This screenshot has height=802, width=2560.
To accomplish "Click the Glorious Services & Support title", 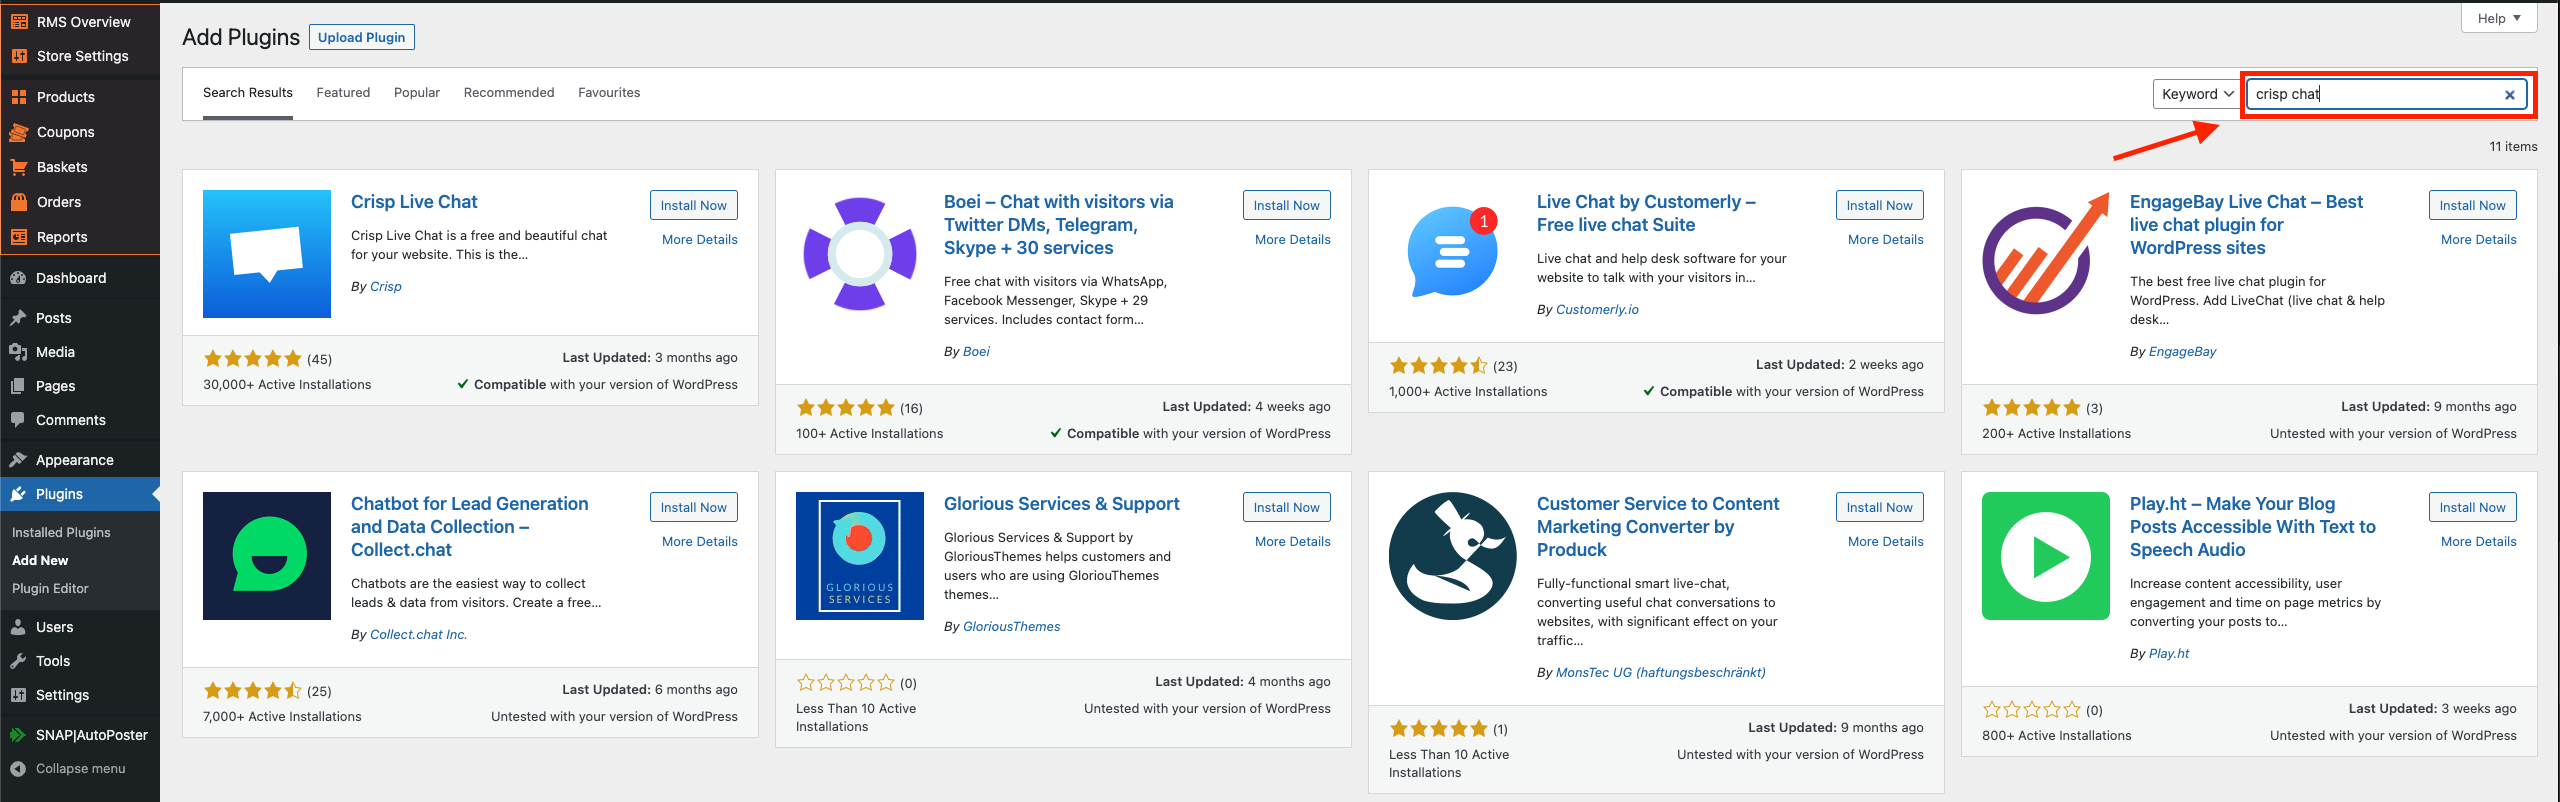I will (1062, 504).
